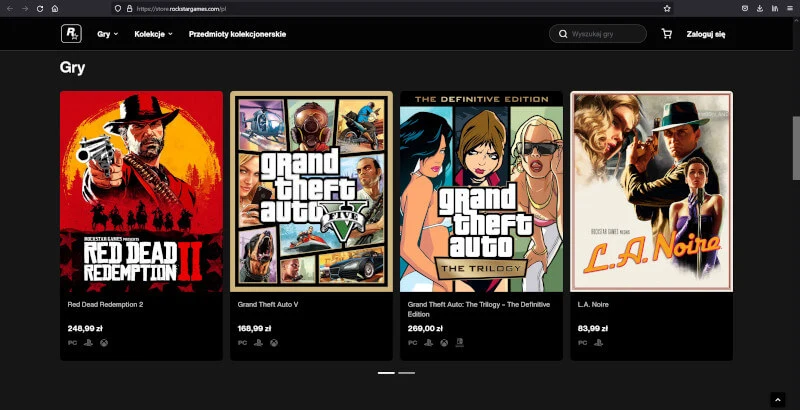800x410 pixels.
Task: Open the browser hamburger menu
Action: 790,9
